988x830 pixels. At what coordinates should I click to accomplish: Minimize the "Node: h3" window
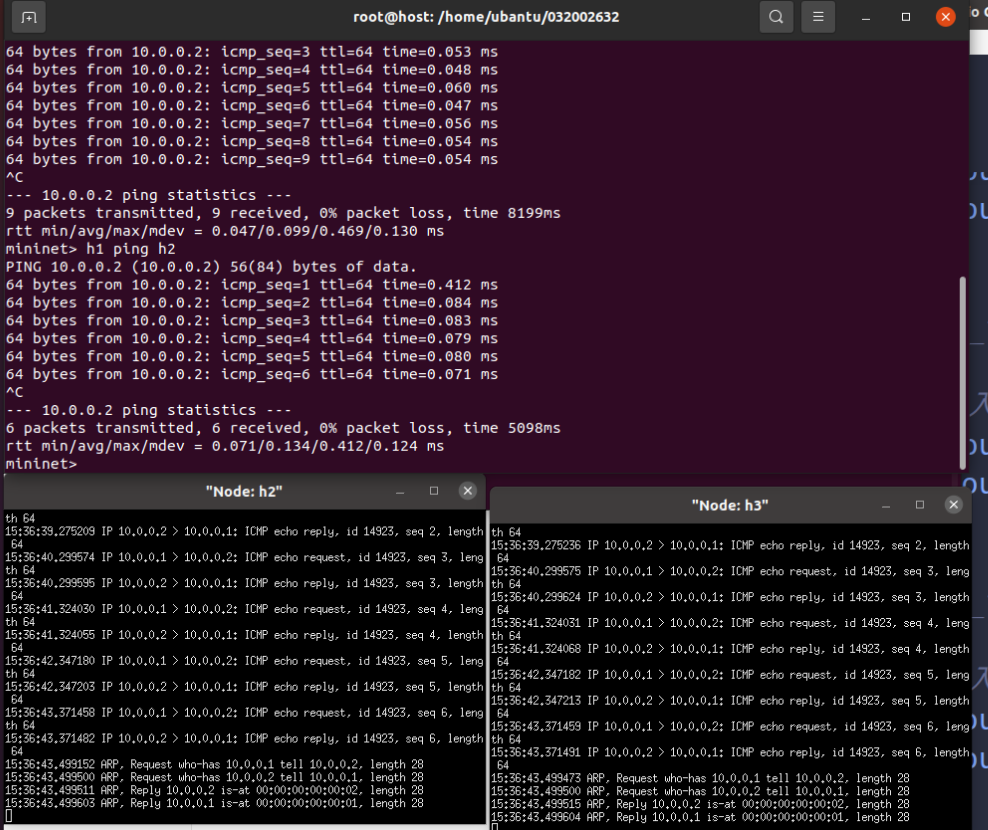(886, 505)
